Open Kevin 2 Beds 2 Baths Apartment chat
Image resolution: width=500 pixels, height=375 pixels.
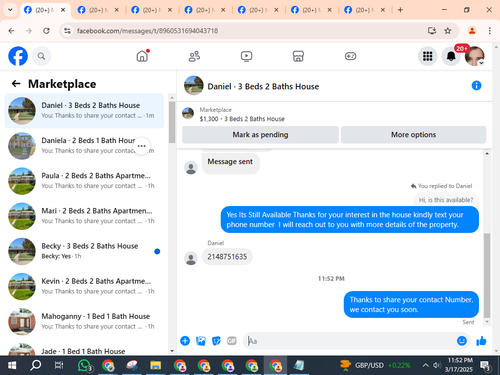pos(84,286)
